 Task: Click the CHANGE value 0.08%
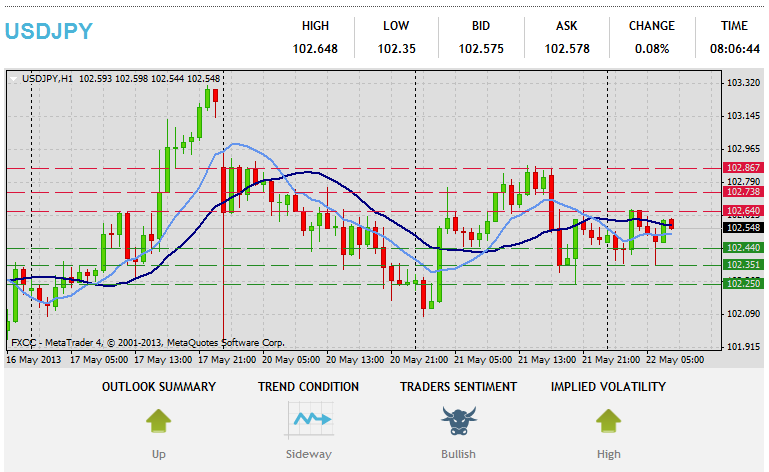(652, 49)
